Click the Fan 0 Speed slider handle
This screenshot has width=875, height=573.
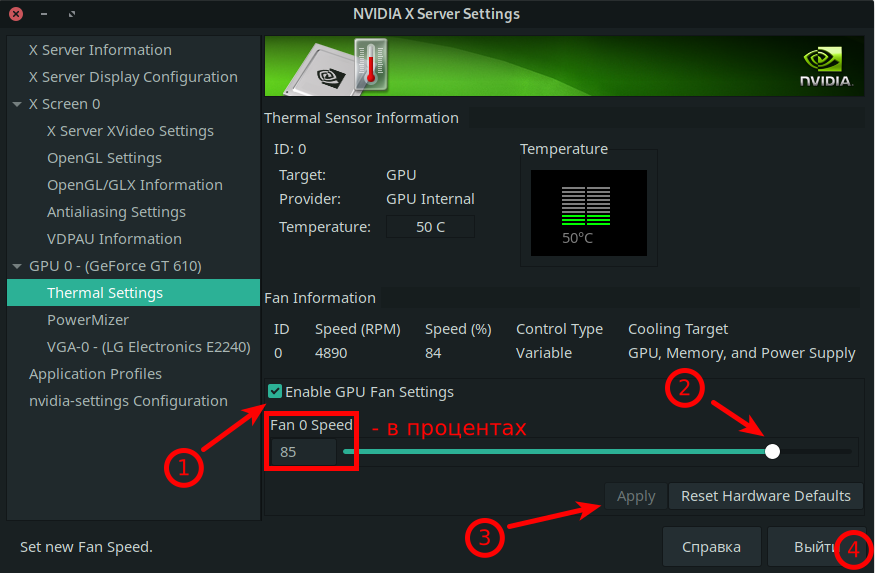[x=772, y=451]
